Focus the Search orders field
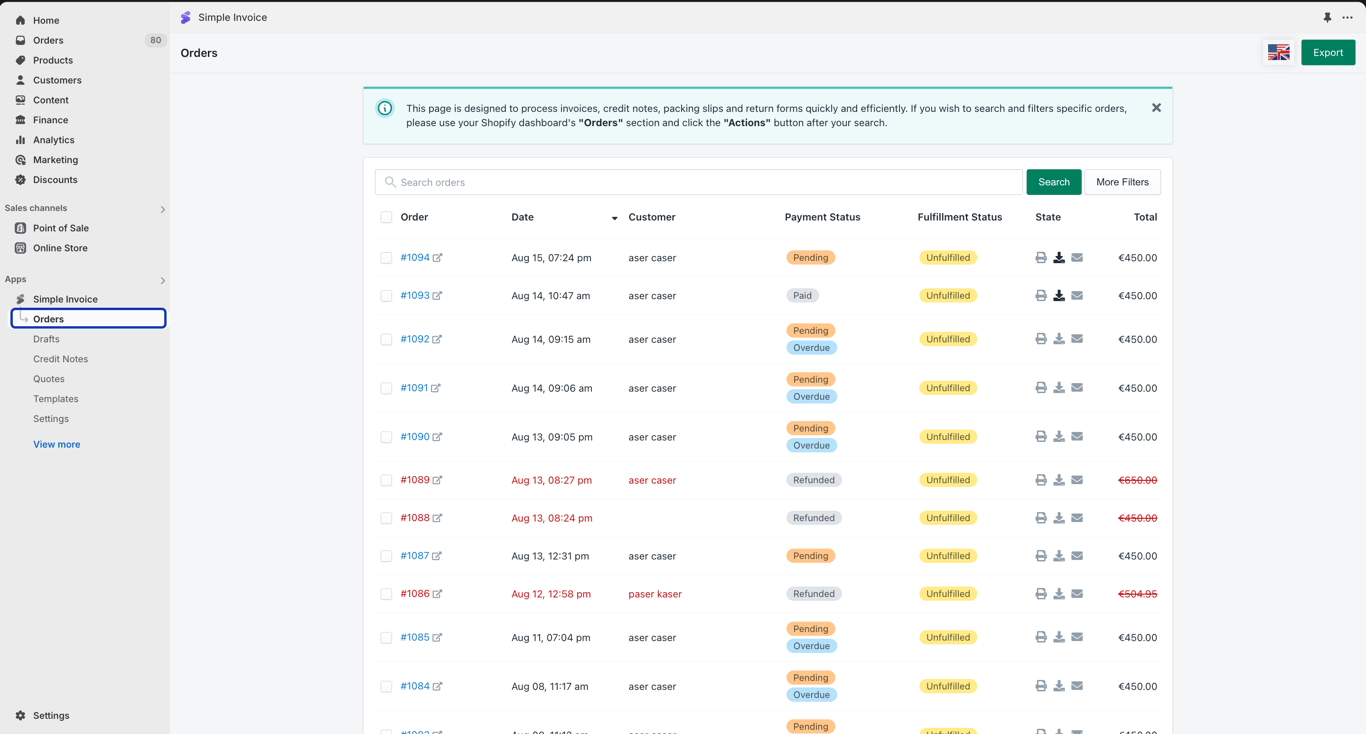 (x=699, y=182)
